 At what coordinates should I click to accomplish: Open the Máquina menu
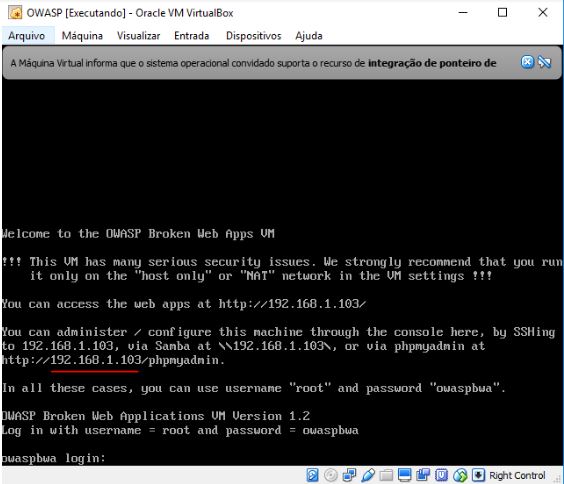click(82, 36)
